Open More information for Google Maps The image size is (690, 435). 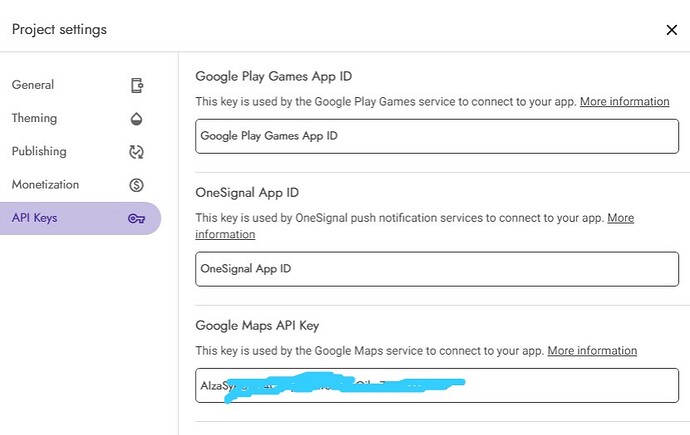(x=592, y=351)
